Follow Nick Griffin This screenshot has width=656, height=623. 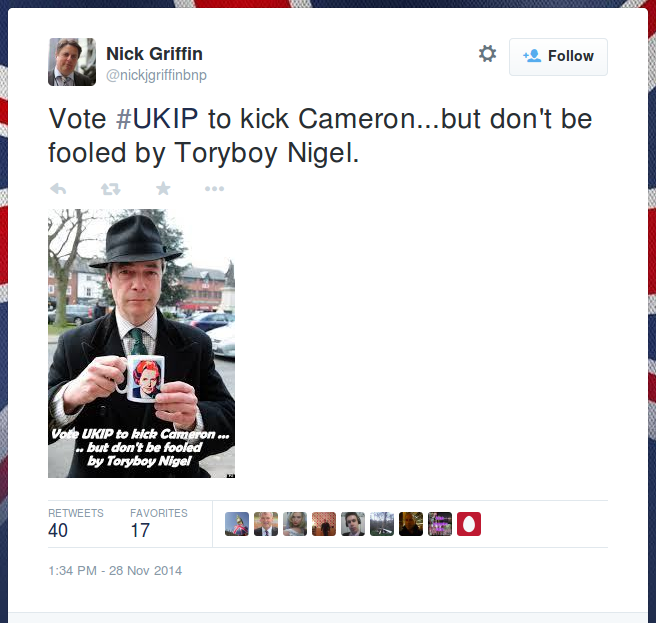pyautogui.click(x=558, y=56)
